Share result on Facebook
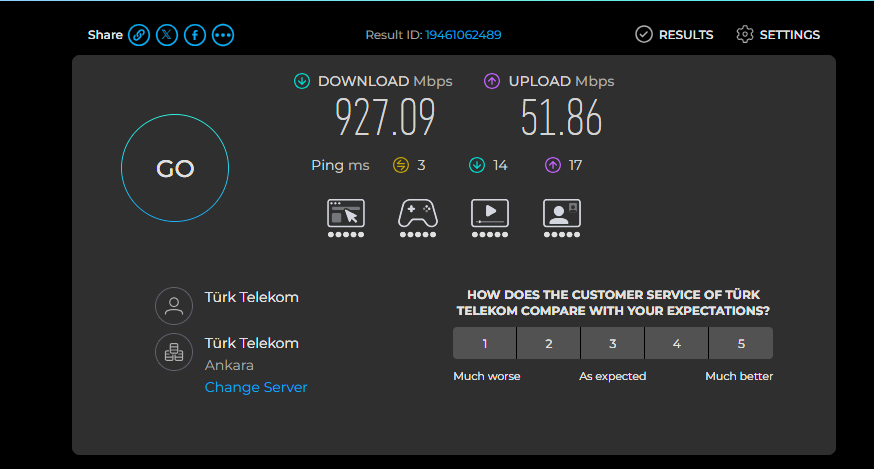Viewport: 874px width, 469px height. tap(195, 35)
